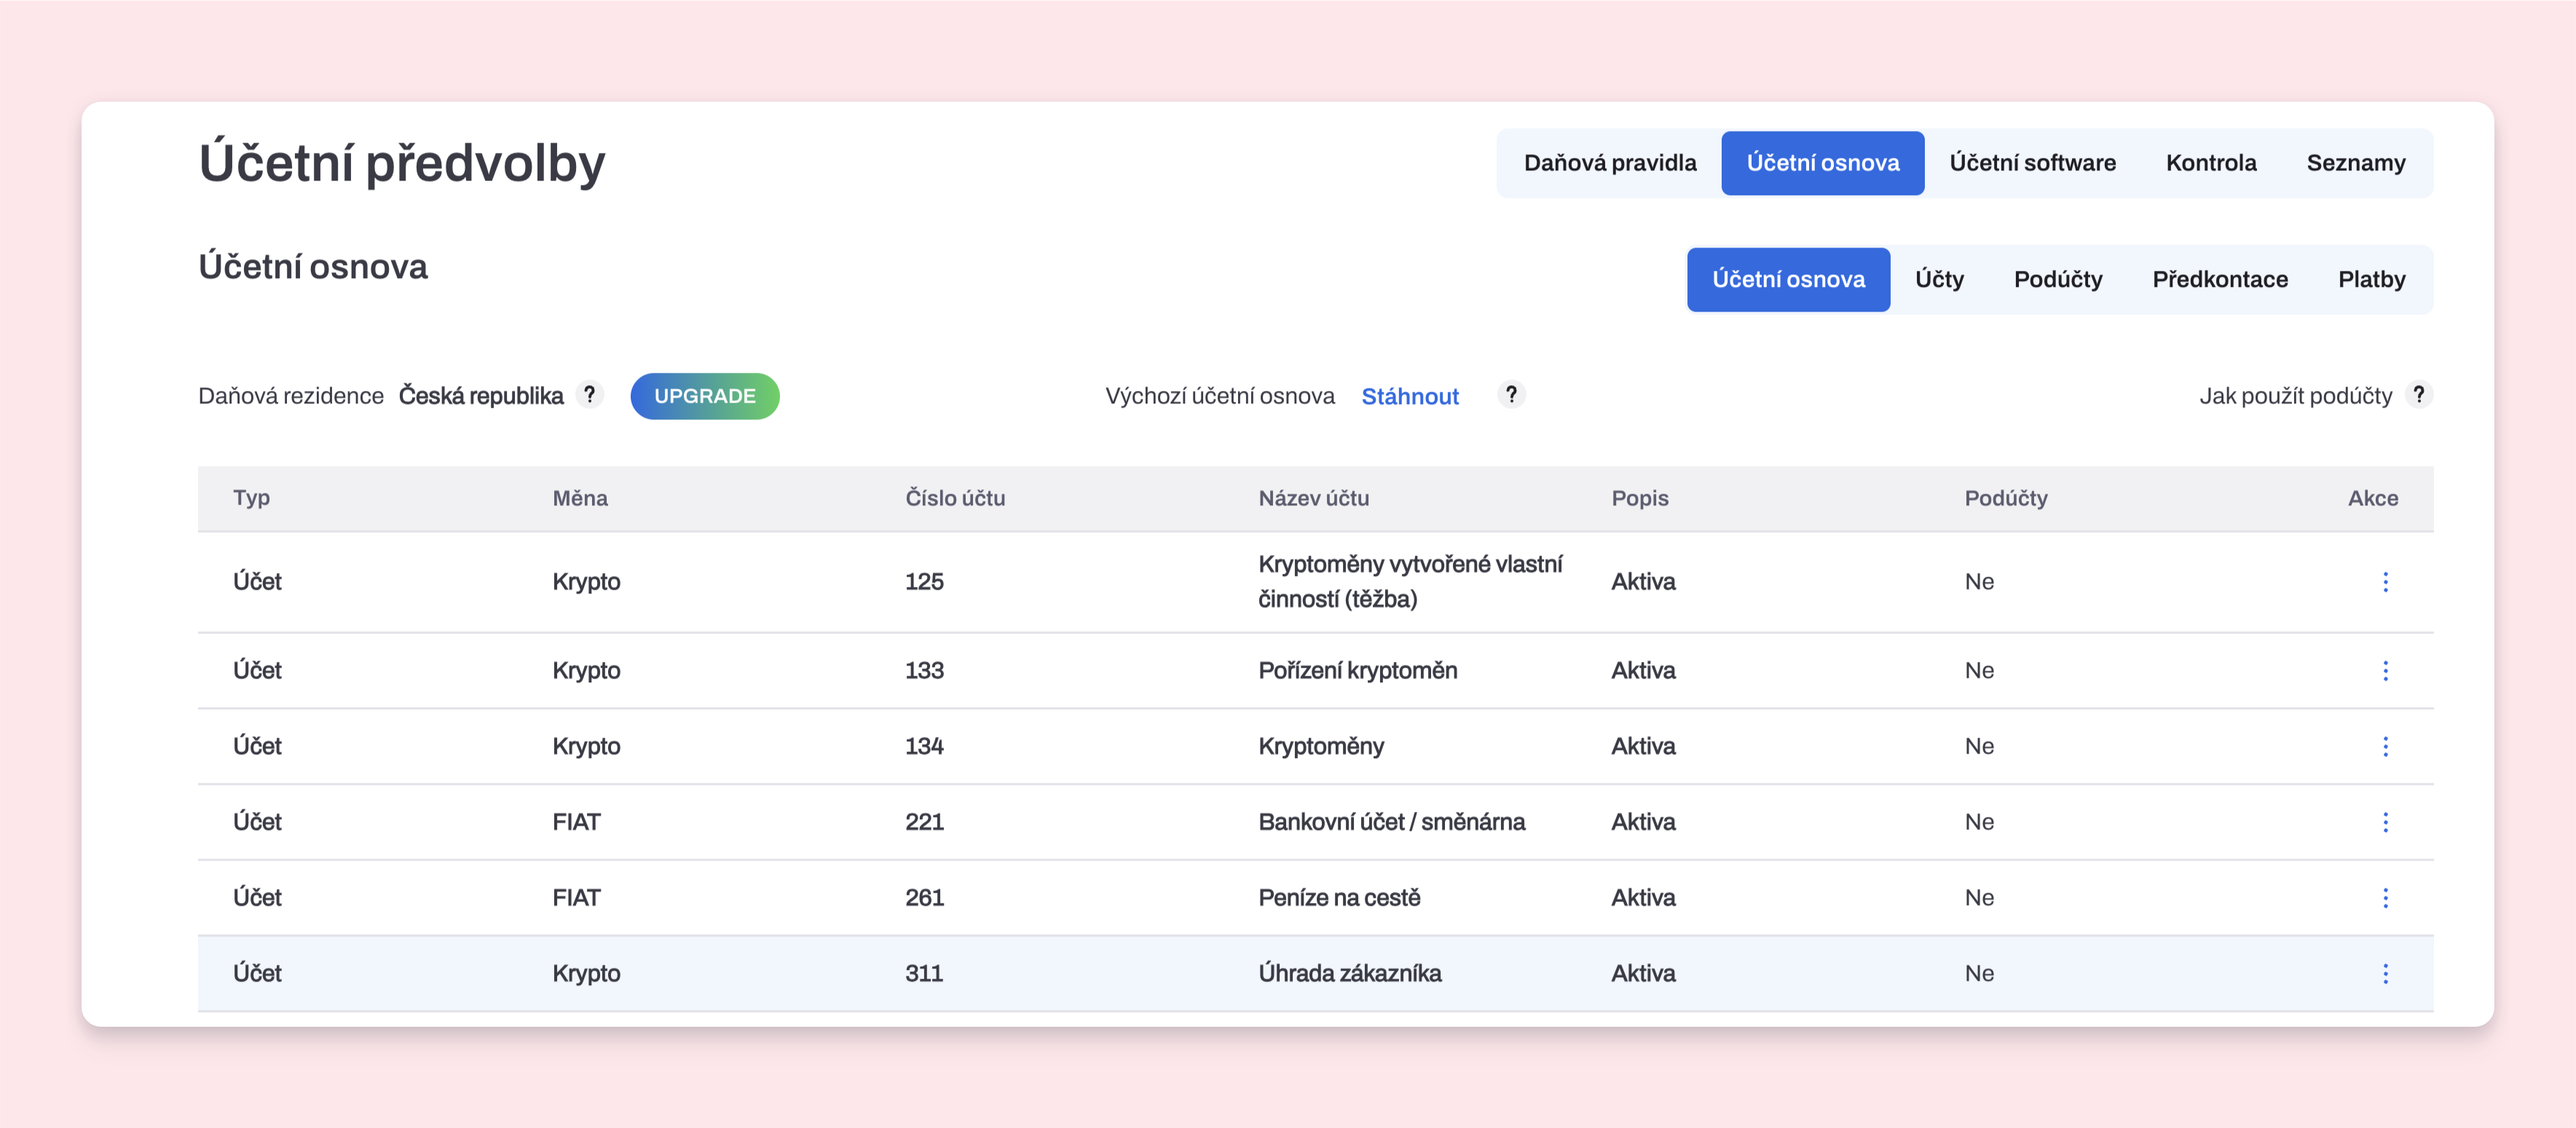Select the Účetní osnova sub-tab
2576x1128 pixels.
point(1788,280)
